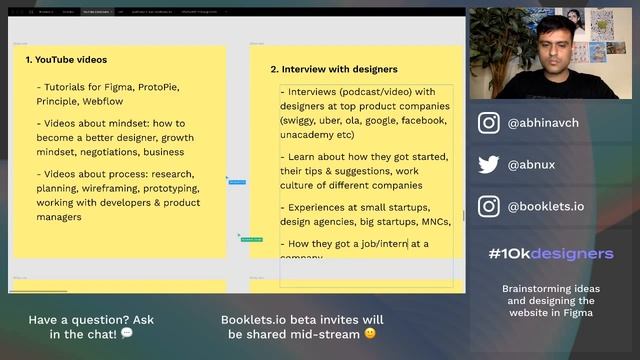640x360 pixels.
Task: Click the speech bubble emoji after 'in the chat!'
Action: pyautogui.click(x=127, y=333)
